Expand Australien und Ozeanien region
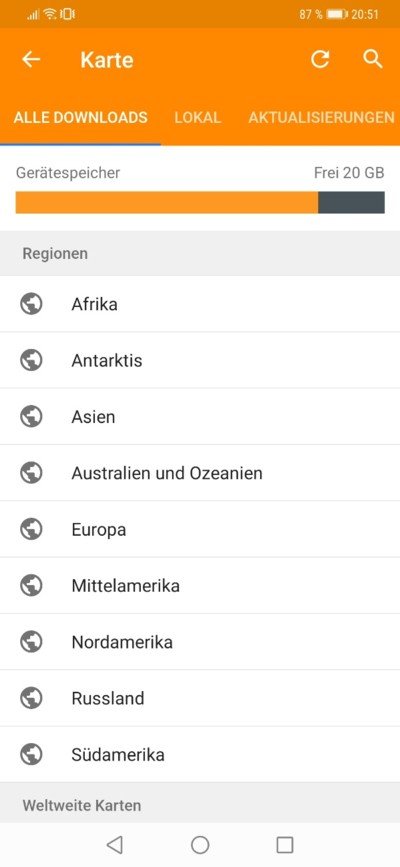The height and width of the screenshot is (867, 400). 200,473
